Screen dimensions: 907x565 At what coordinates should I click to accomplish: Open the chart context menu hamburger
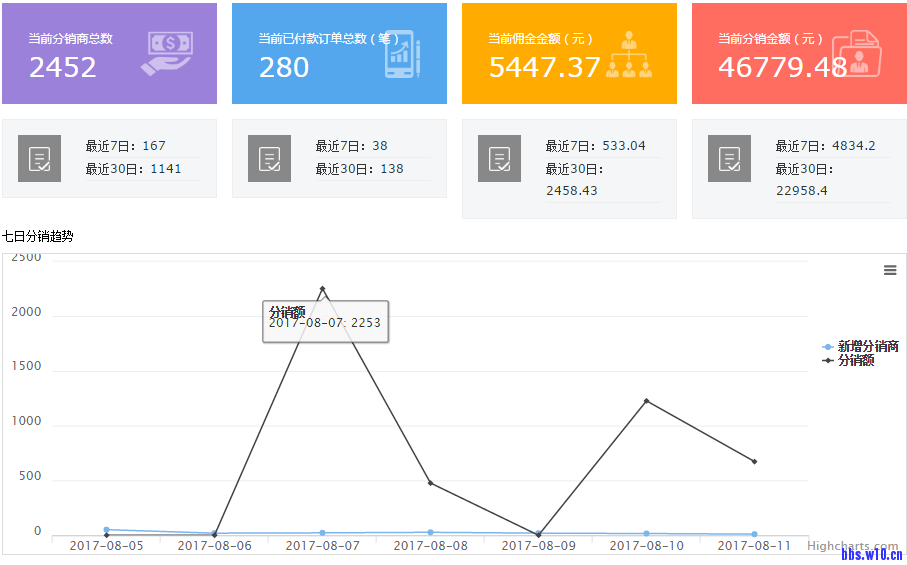(x=890, y=270)
